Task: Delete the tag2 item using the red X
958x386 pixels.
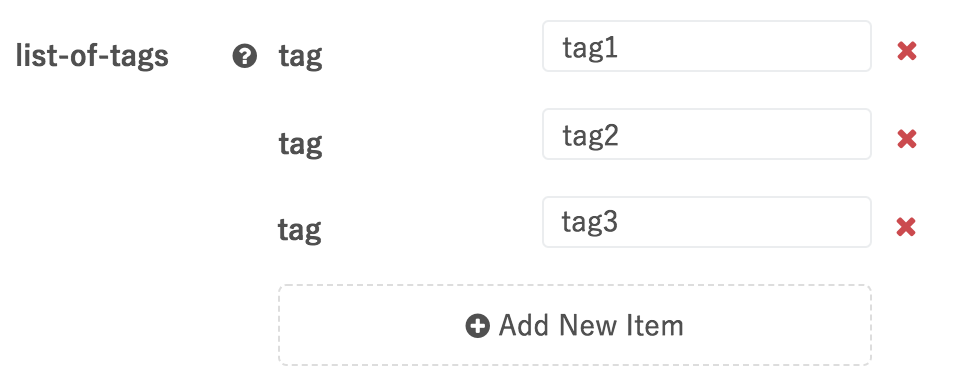Action: [x=907, y=139]
